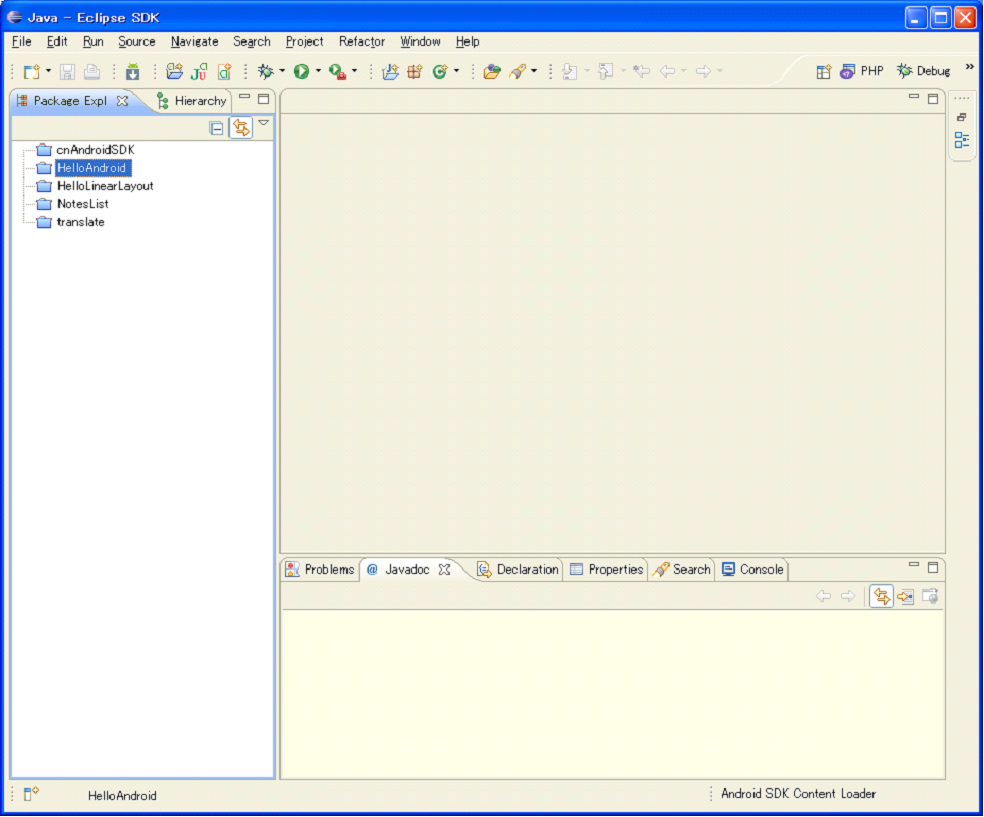The height and width of the screenshot is (817, 984).
Task: Launch Debug via the bug icon
Action: (x=265, y=72)
